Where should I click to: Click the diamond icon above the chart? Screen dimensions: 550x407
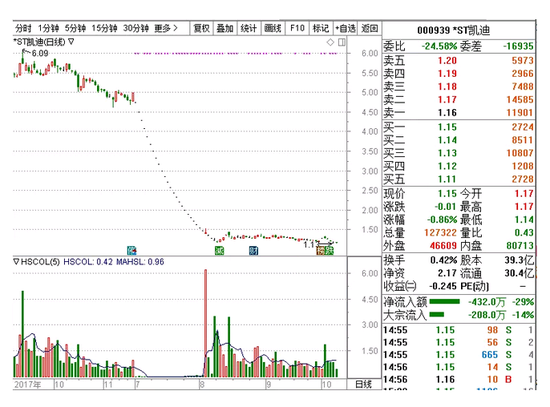(330, 42)
